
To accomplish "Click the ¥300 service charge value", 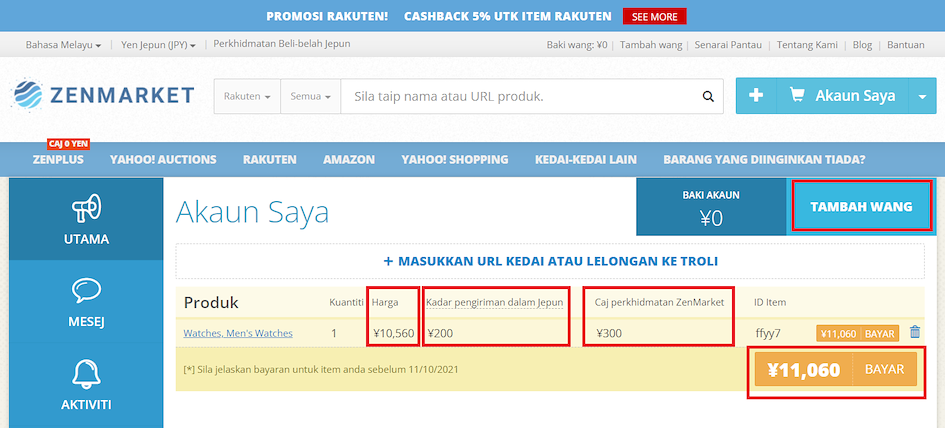I will click(x=609, y=333).
